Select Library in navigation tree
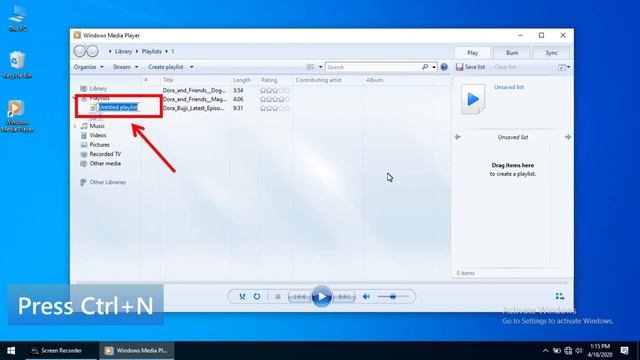 (98, 89)
